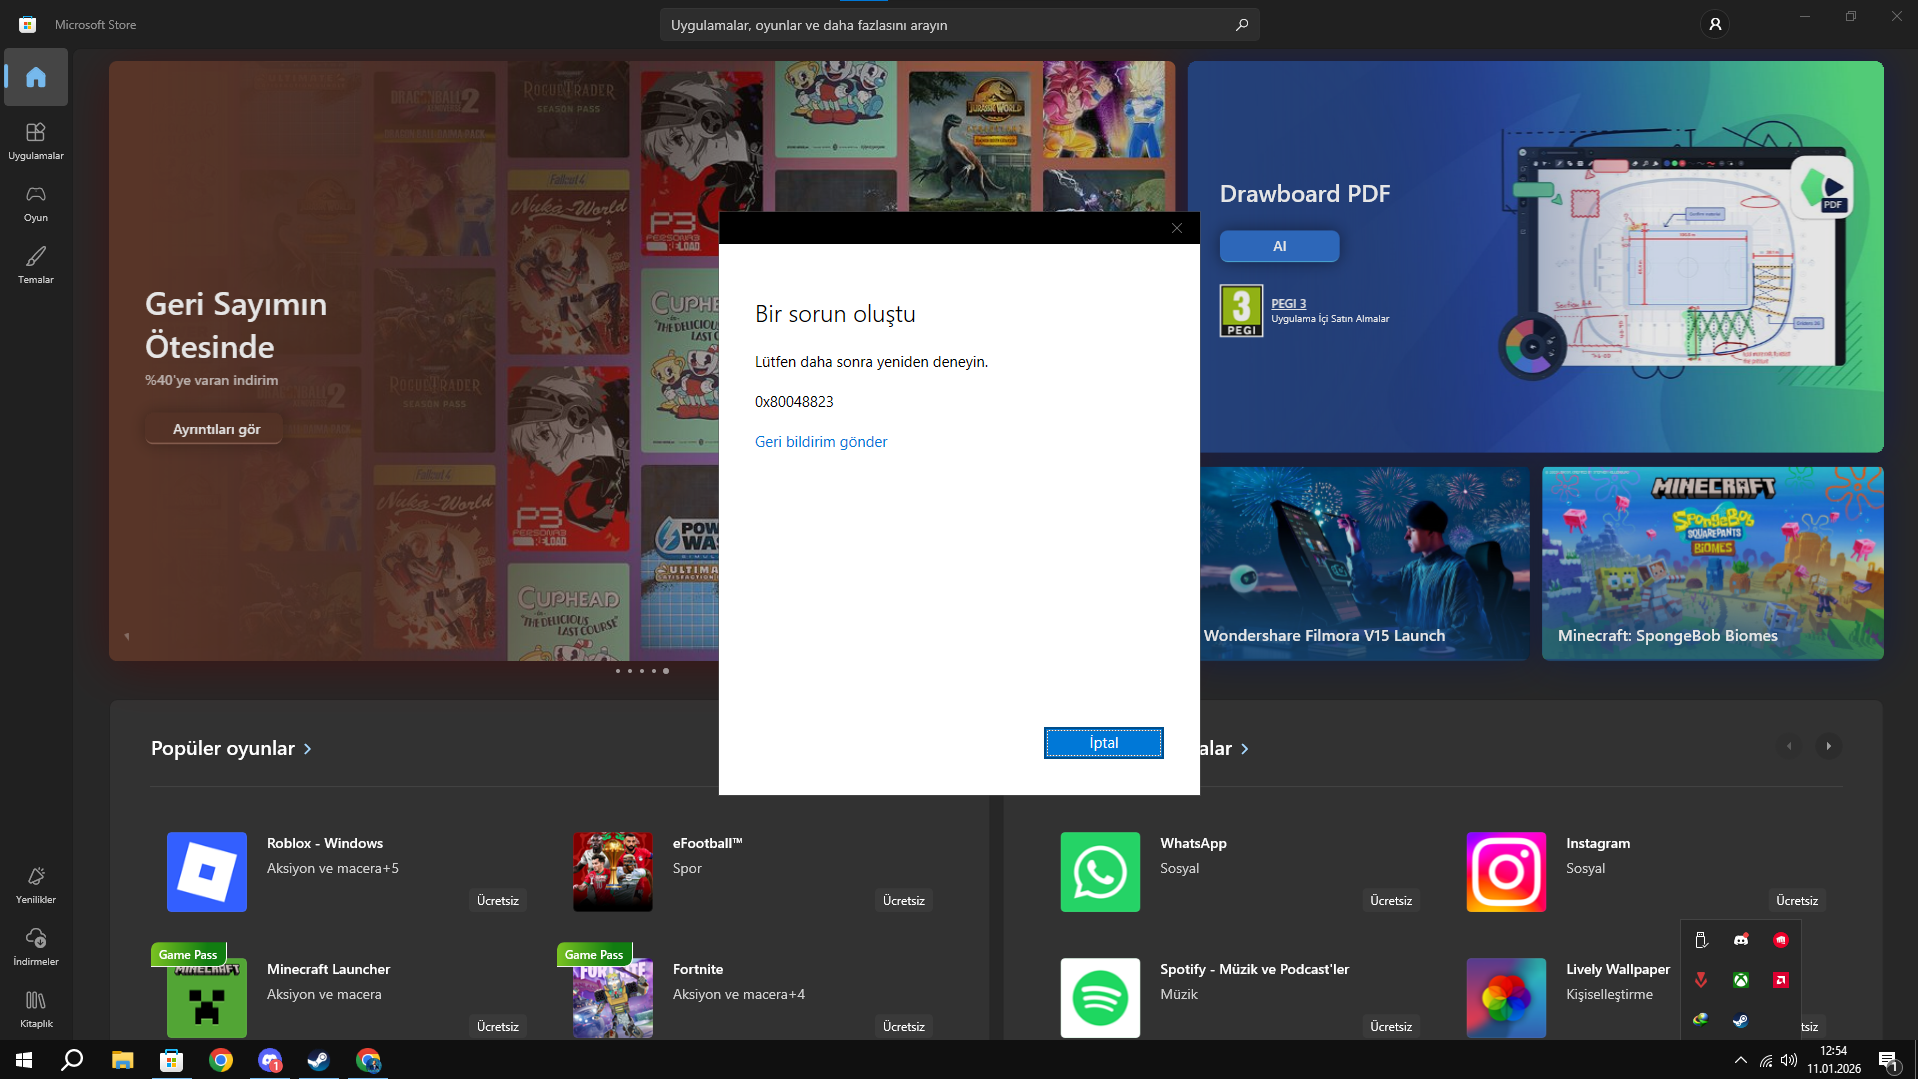The image size is (1918, 1079).
Task: Open Internet Download Manager tray icon
Action: (x=1701, y=1020)
